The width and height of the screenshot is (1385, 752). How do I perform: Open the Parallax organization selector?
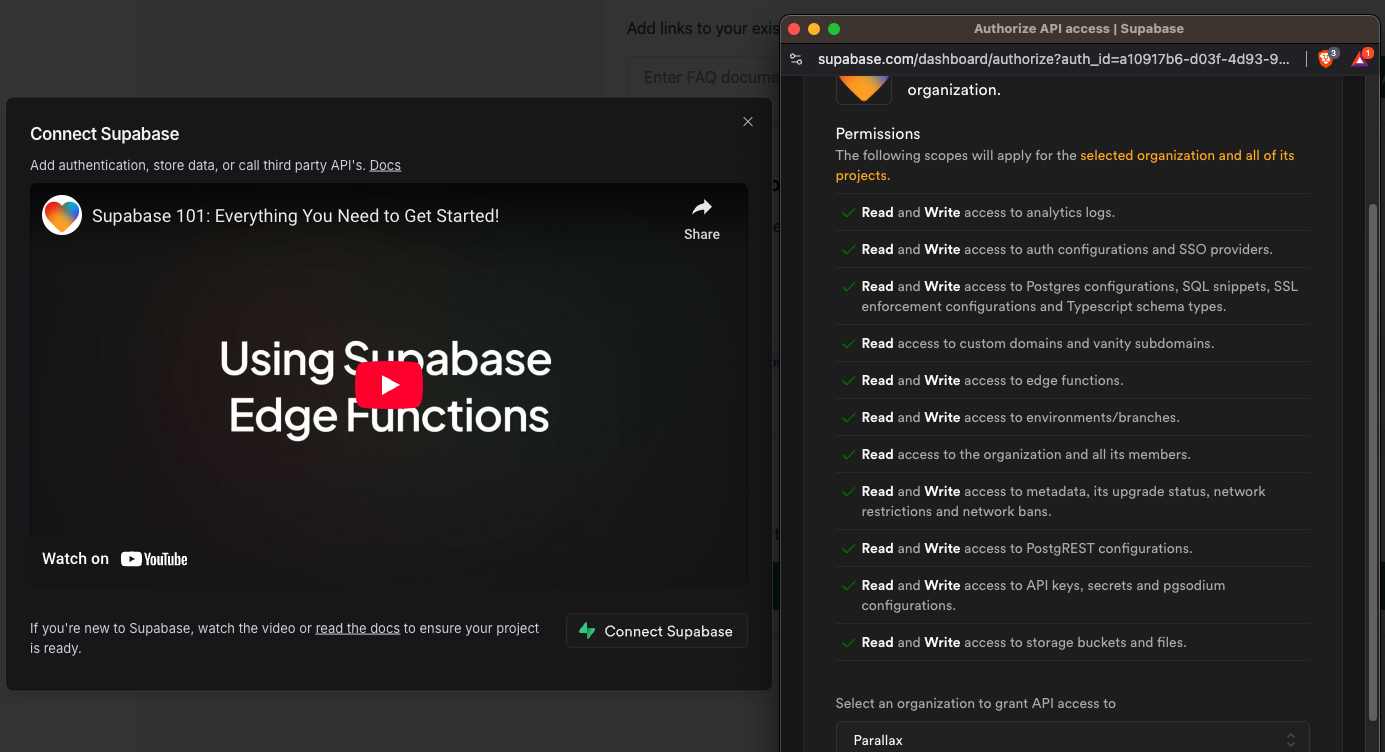coord(1072,738)
